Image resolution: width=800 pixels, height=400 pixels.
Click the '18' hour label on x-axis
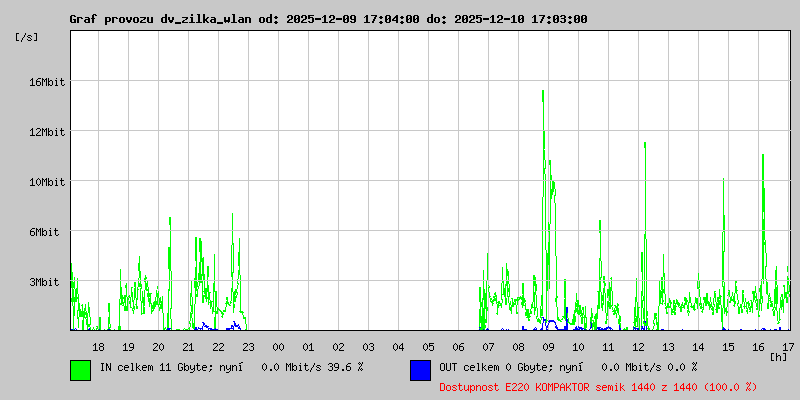pyautogui.click(x=98, y=347)
